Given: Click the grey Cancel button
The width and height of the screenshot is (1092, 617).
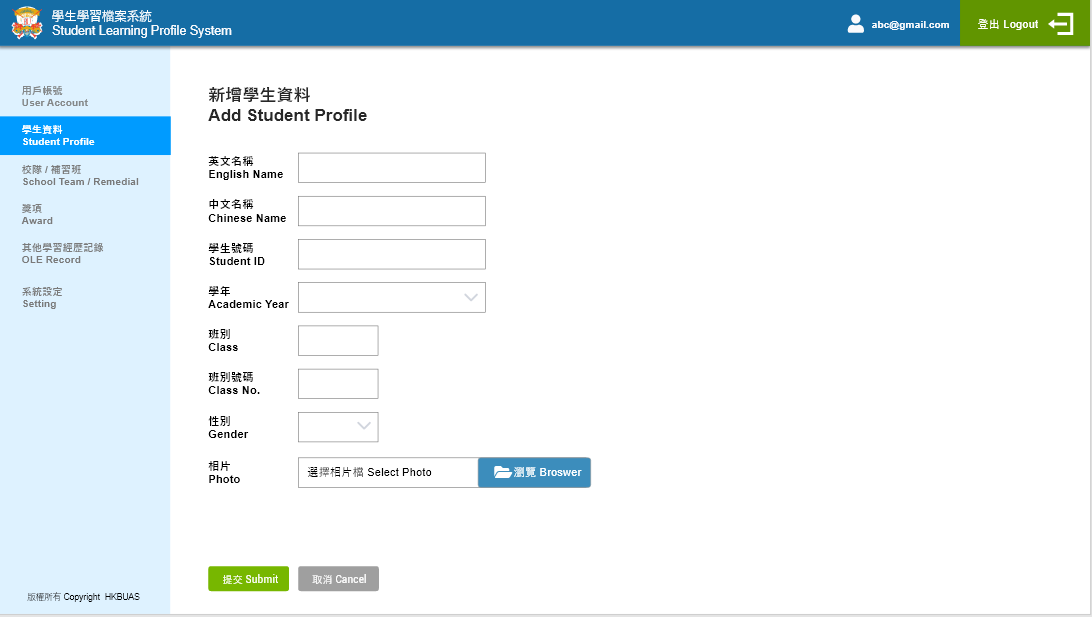Looking at the screenshot, I should click(x=338, y=579).
